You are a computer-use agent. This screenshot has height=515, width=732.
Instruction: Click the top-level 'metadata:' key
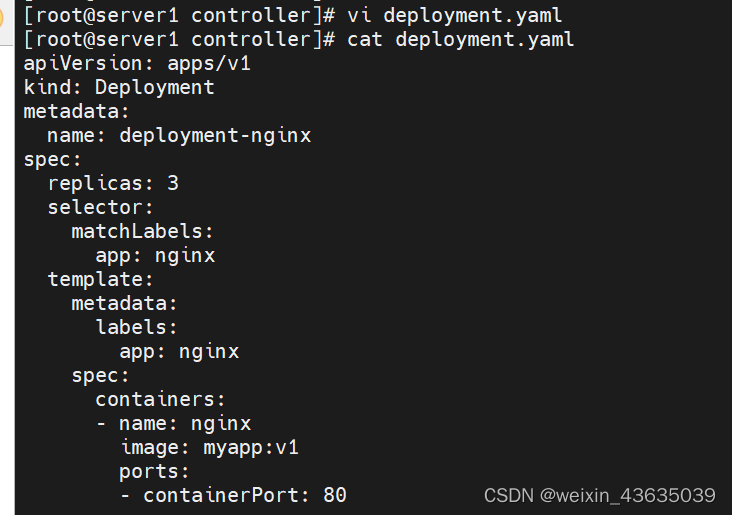pyautogui.click(x=76, y=112)
